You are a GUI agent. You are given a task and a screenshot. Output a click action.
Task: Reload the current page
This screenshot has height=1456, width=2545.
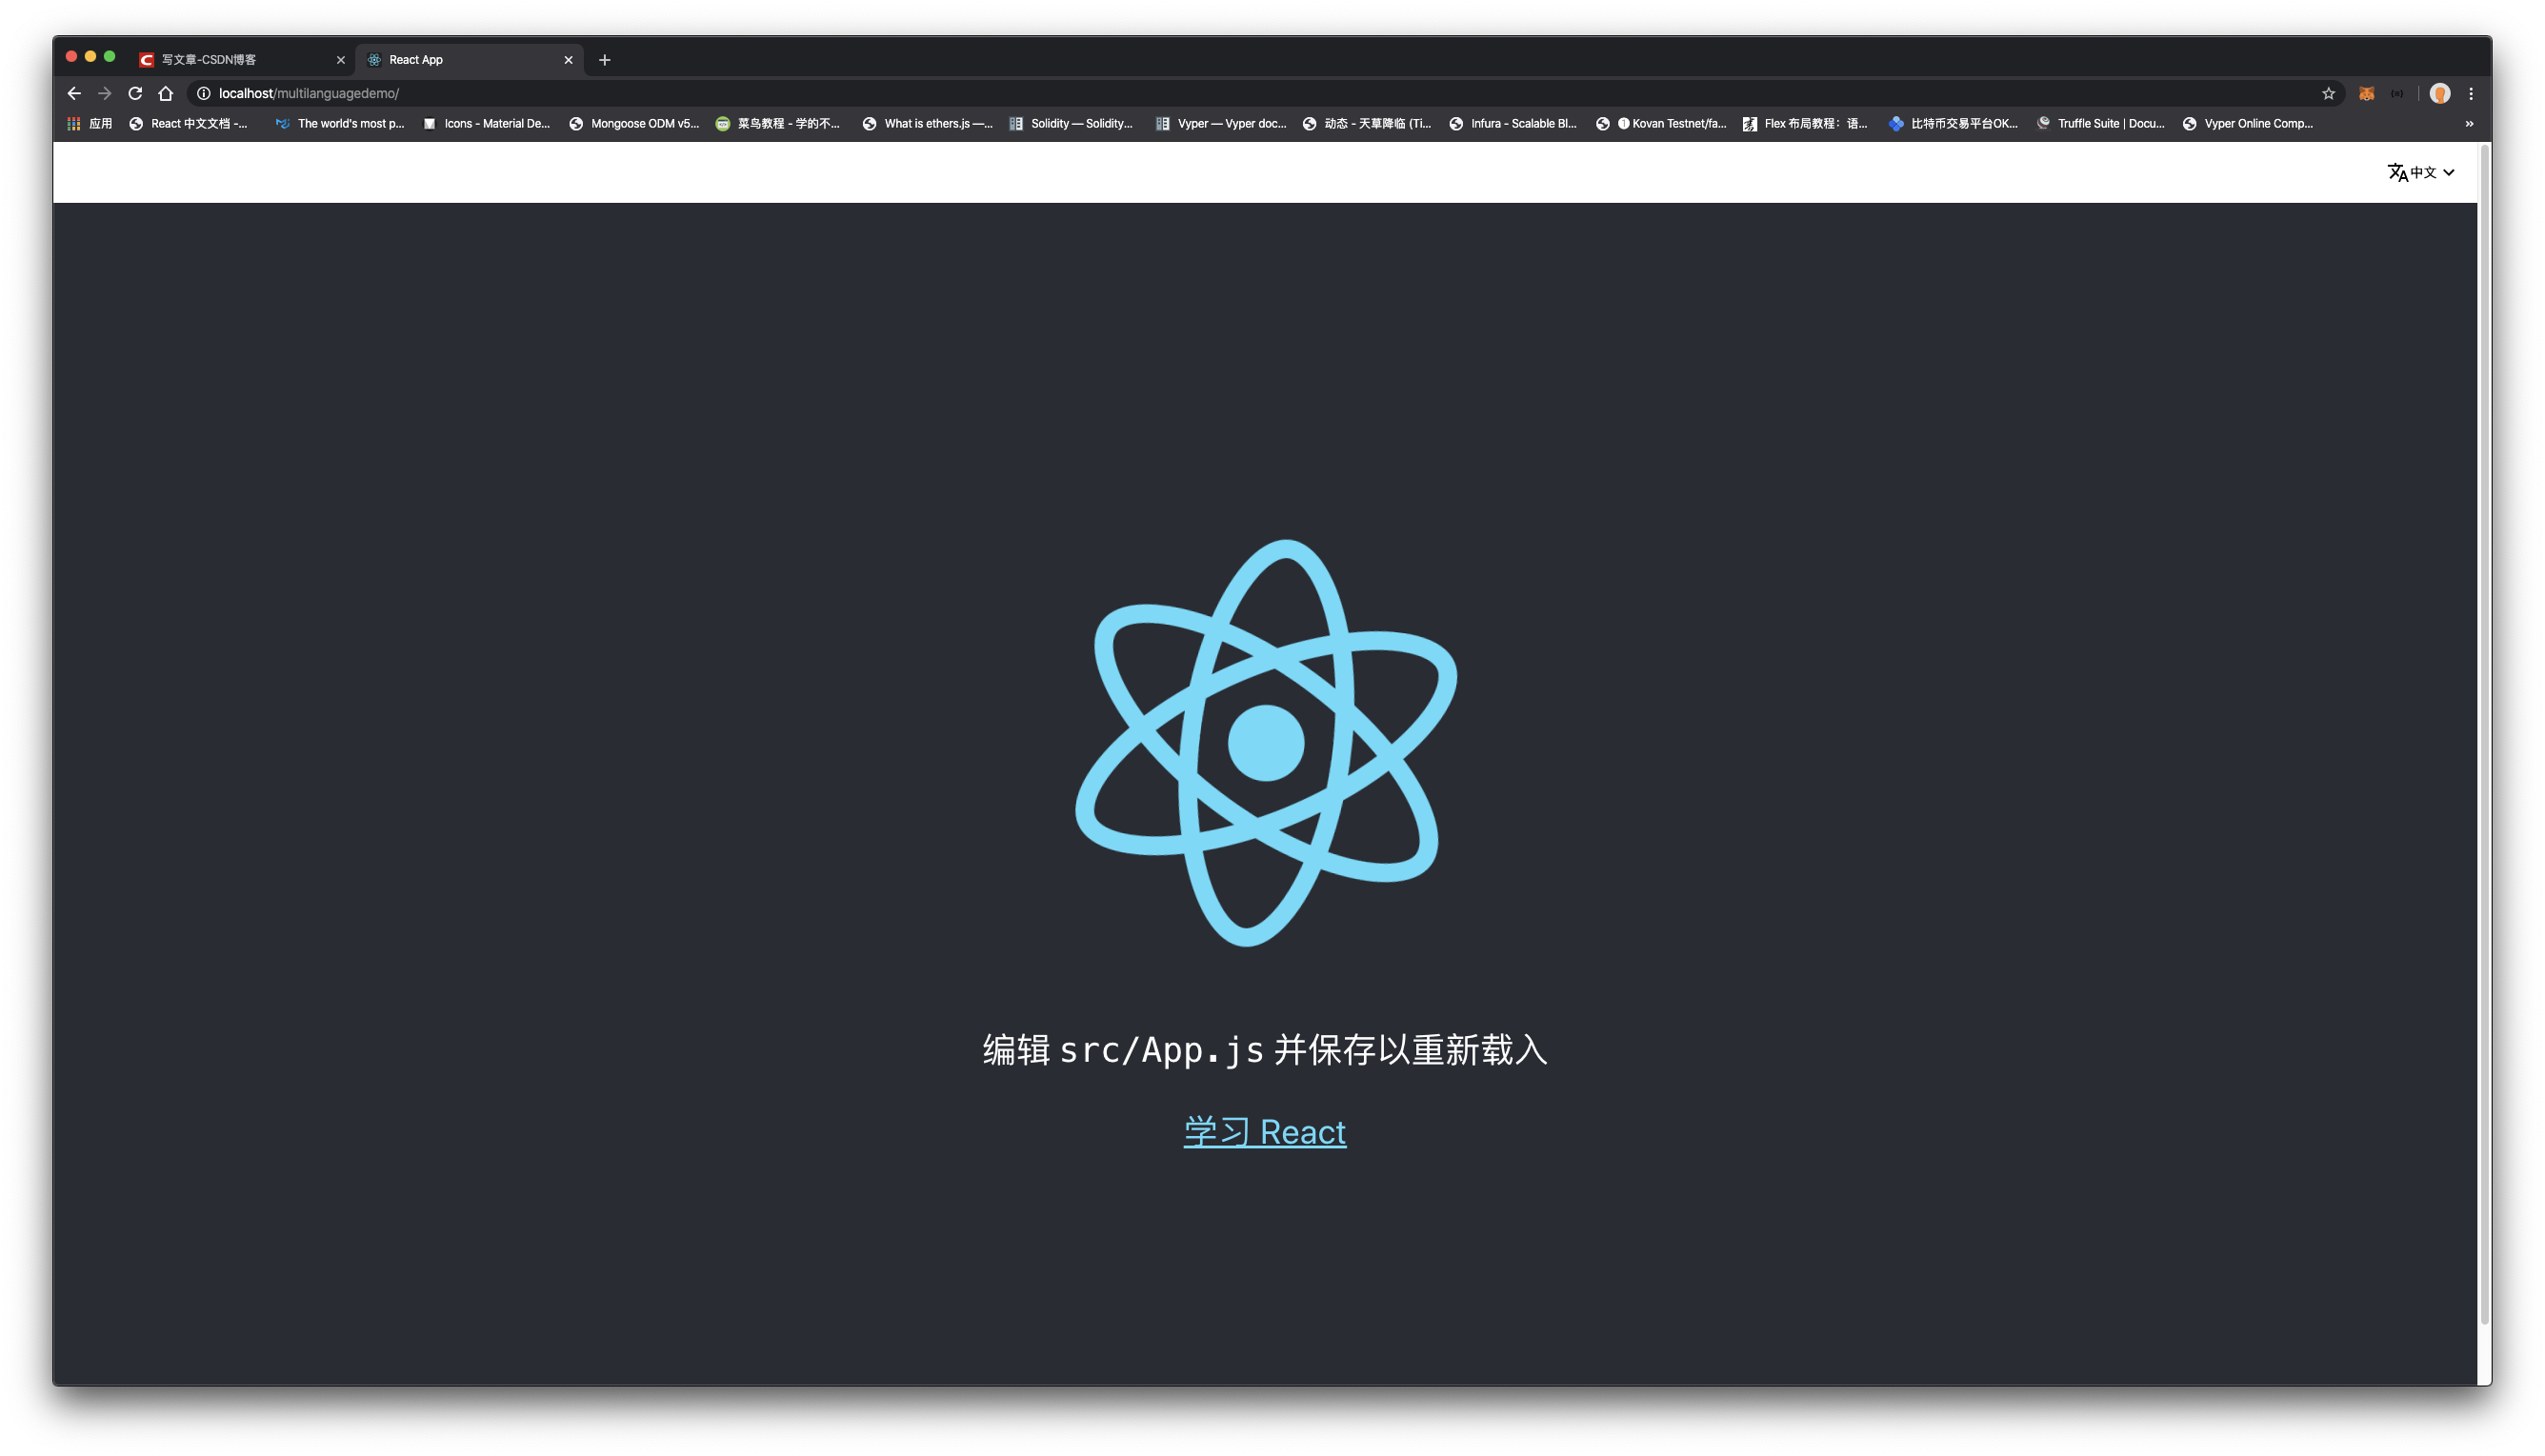(x=135, y=93)
